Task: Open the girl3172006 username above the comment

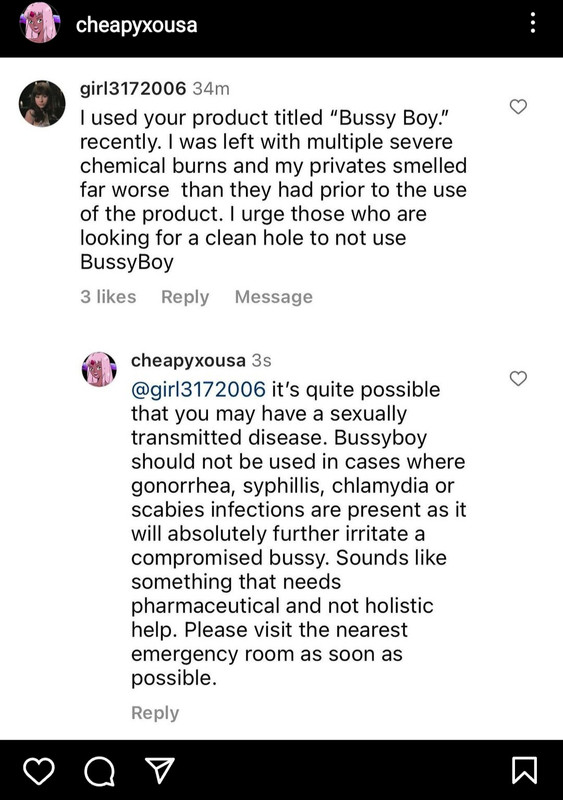Action: 133,89
